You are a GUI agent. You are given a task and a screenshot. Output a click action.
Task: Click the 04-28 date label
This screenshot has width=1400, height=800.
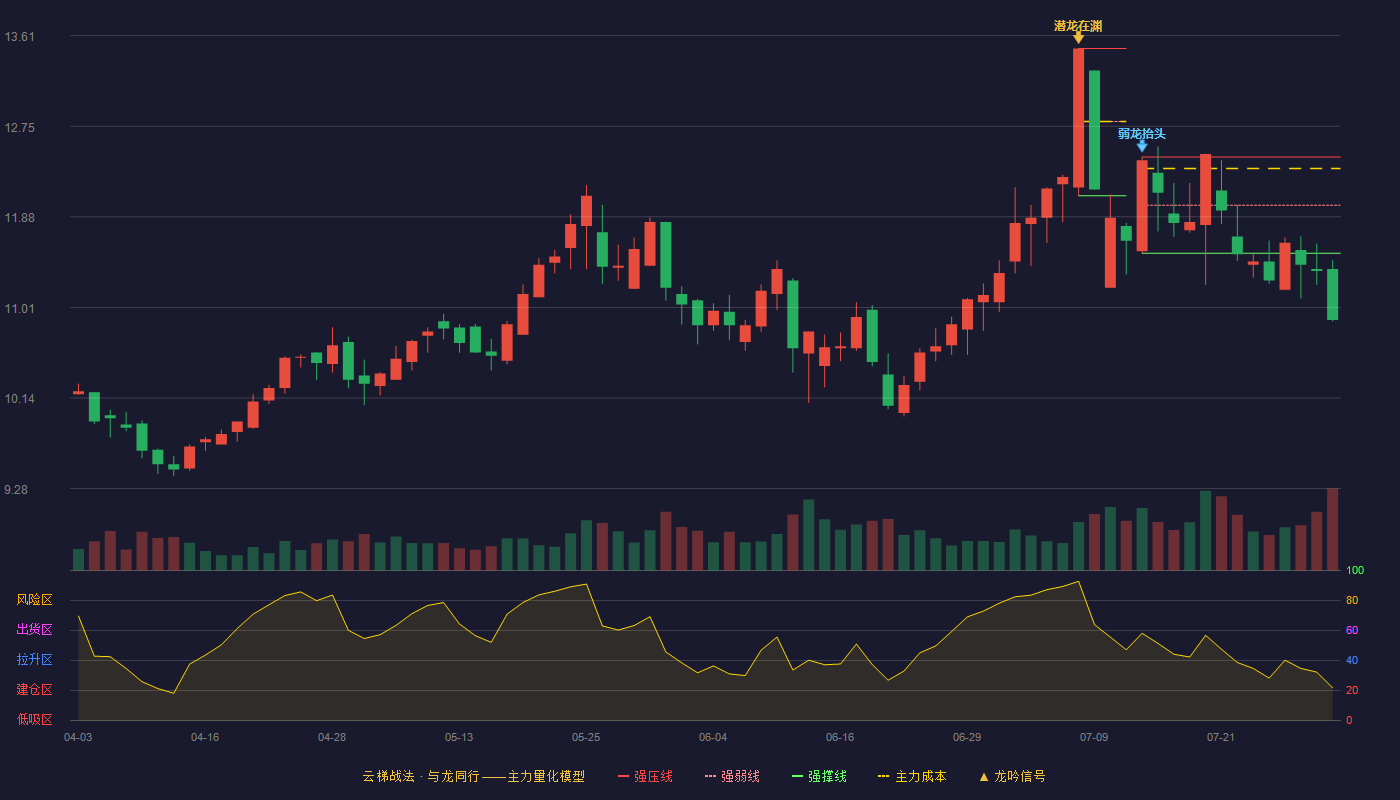point(332,737)
